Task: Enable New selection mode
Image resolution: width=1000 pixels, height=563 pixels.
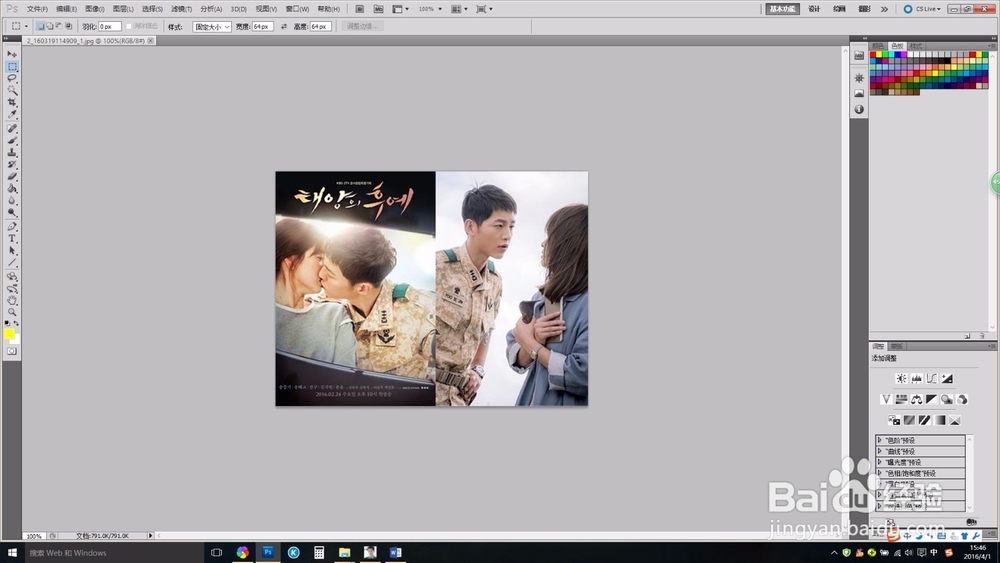Action: click(x=40, y=26)
